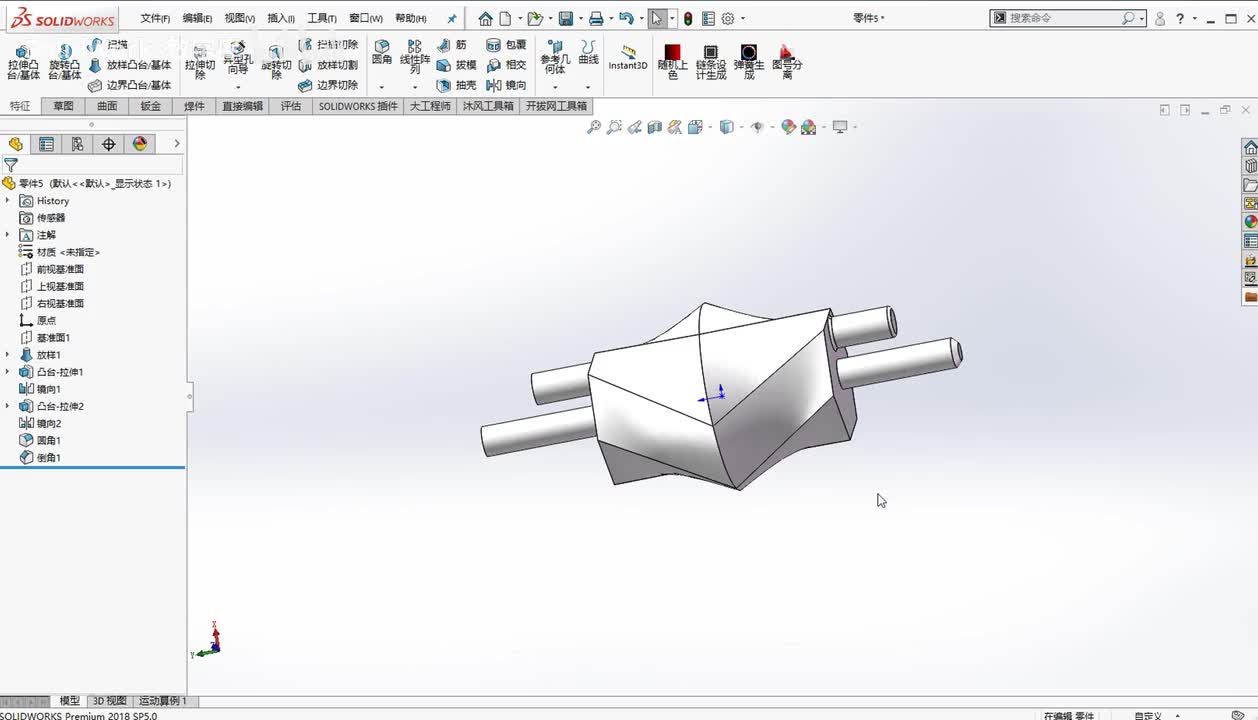Switch to the 3D 视图 bottom tab
1258x720 pixels.
pyautogui.click(x=110, y=701)
